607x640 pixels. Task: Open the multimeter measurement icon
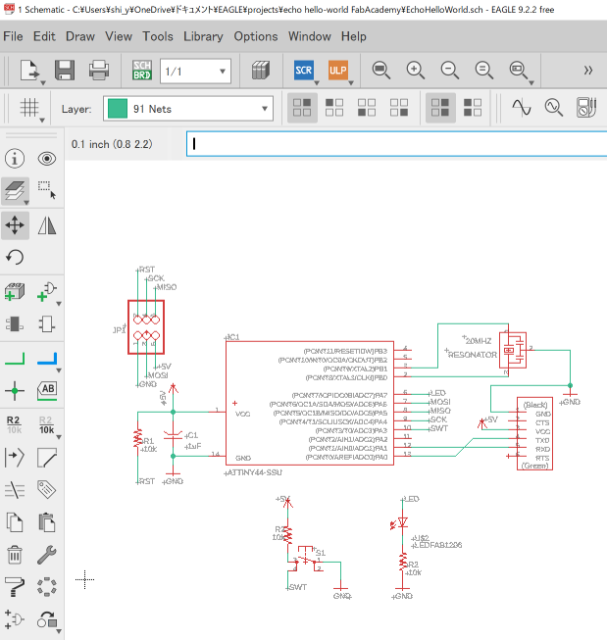tap(586, 108)
